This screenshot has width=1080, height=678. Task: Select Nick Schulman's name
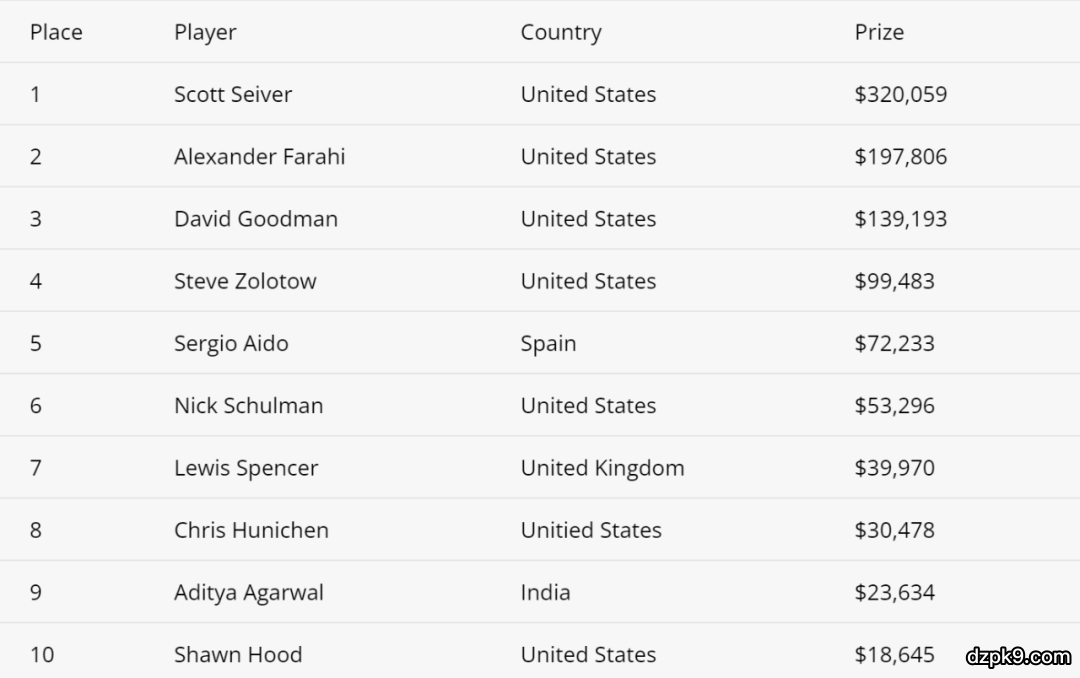(248, 405)
